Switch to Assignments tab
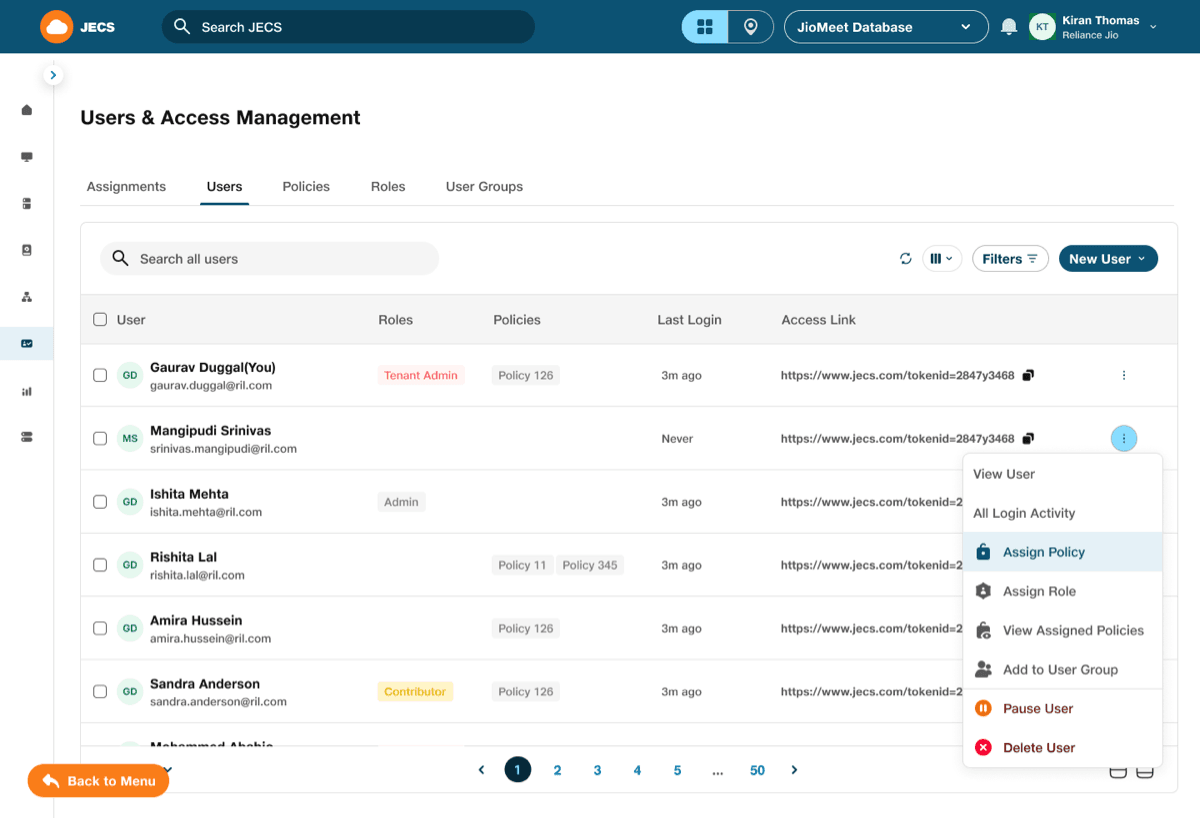The image size is (1200, 819). click(x=127, y=187)
